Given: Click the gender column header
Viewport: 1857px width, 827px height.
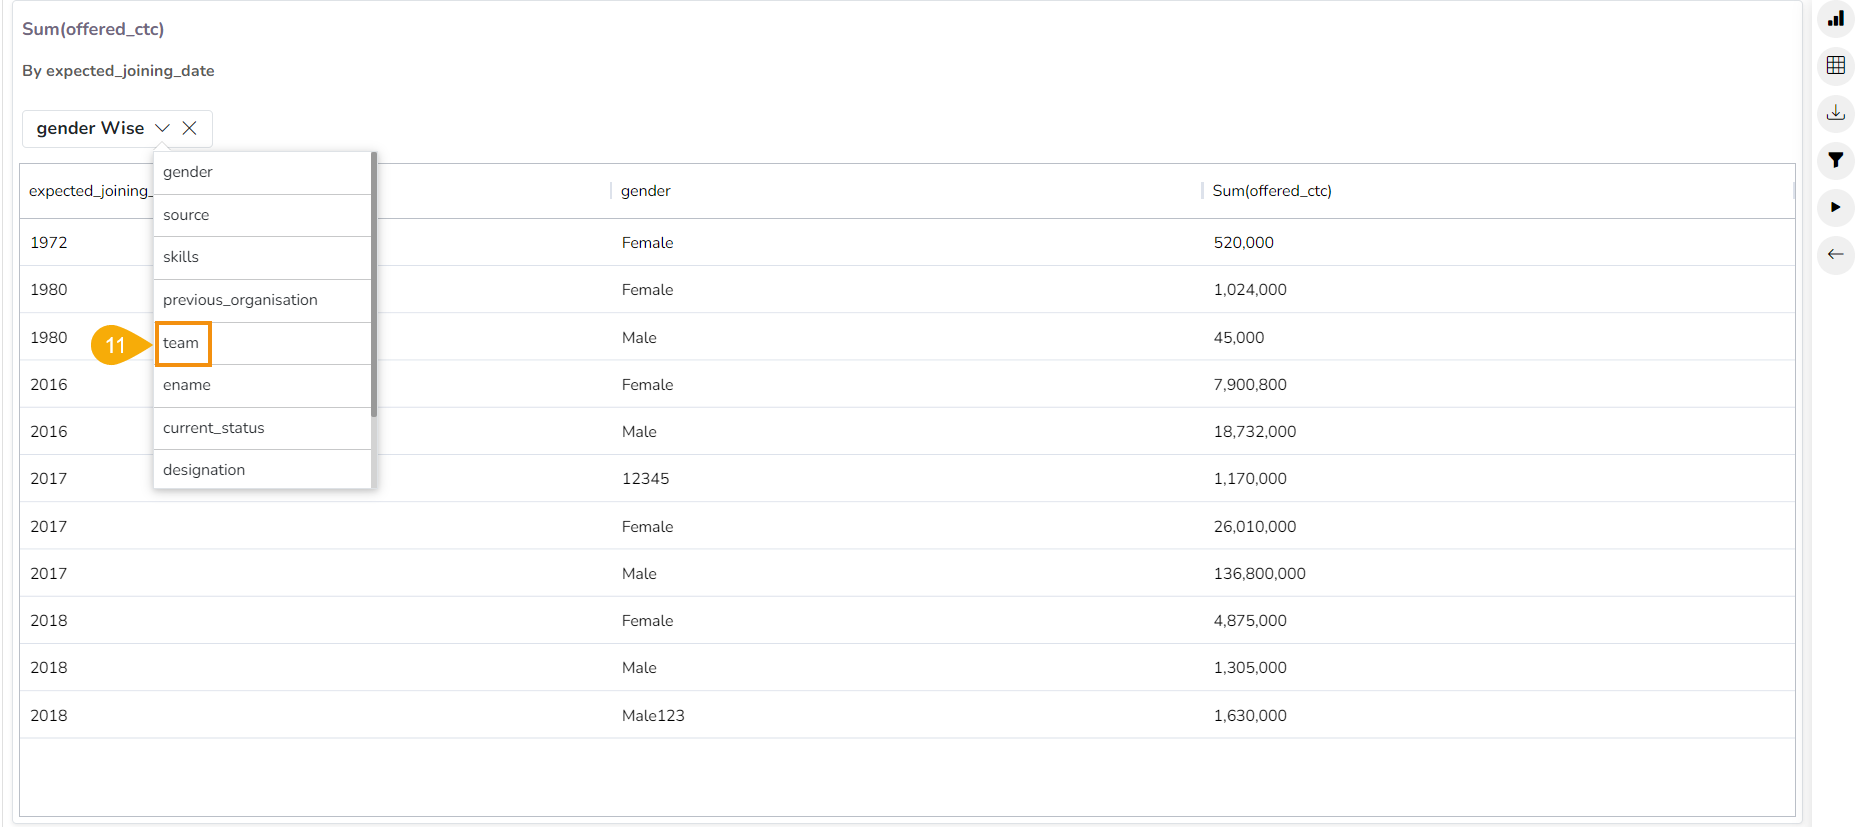Looking at the screenshot, I should 645,191.
